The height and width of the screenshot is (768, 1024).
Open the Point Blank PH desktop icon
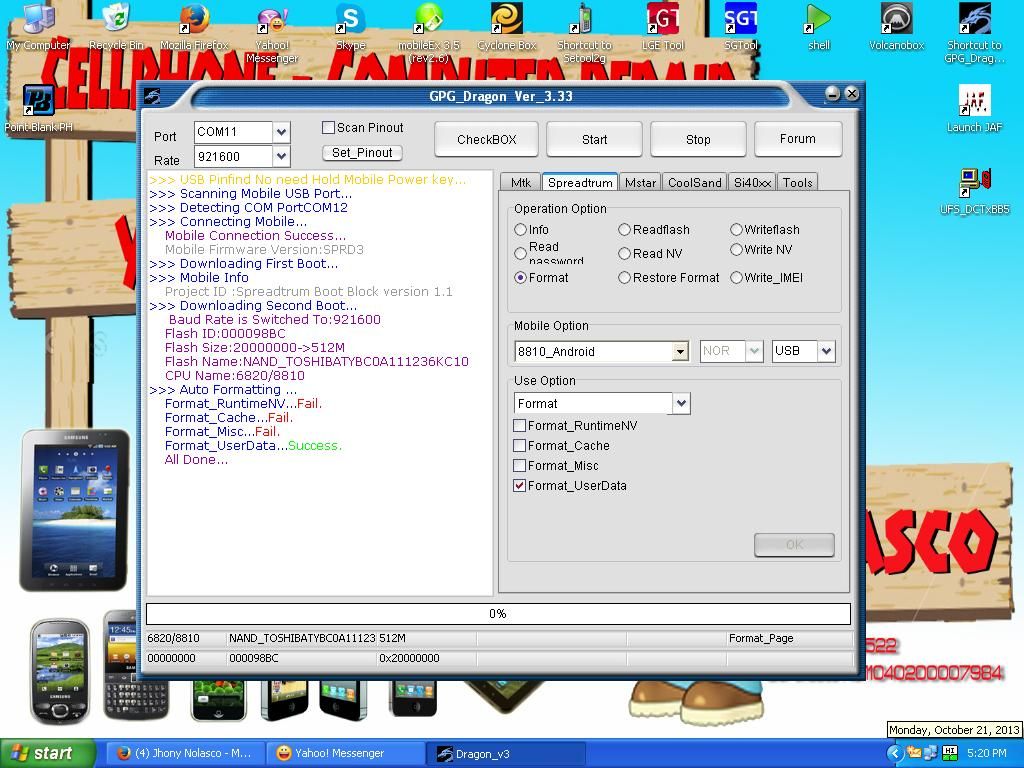pos(38,102)
